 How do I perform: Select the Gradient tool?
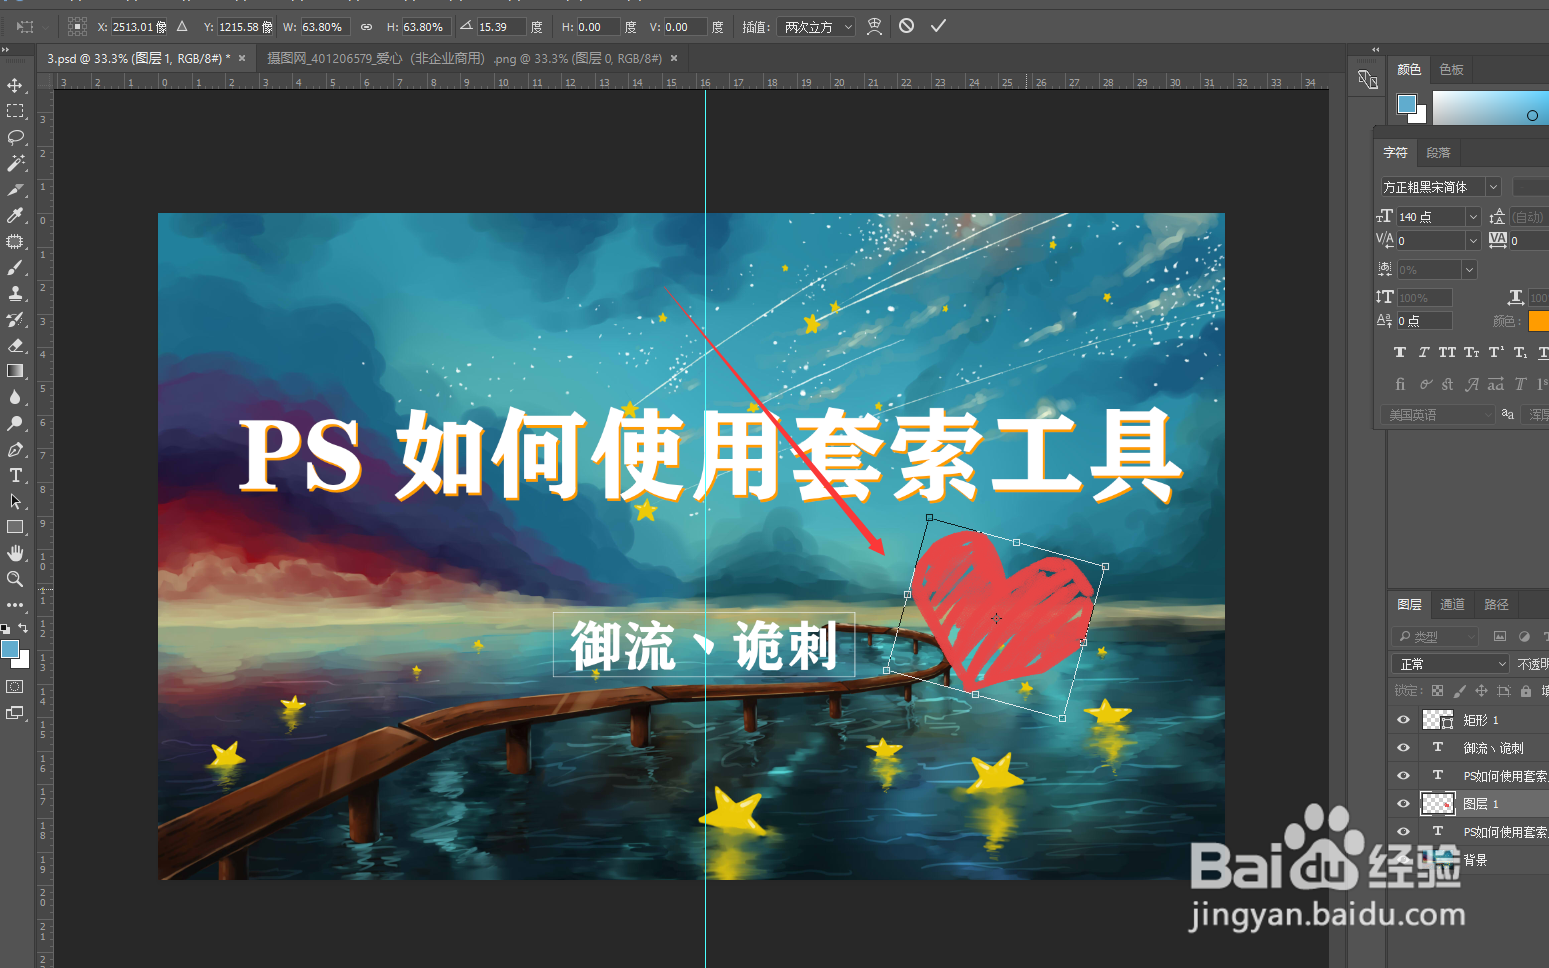16,371
